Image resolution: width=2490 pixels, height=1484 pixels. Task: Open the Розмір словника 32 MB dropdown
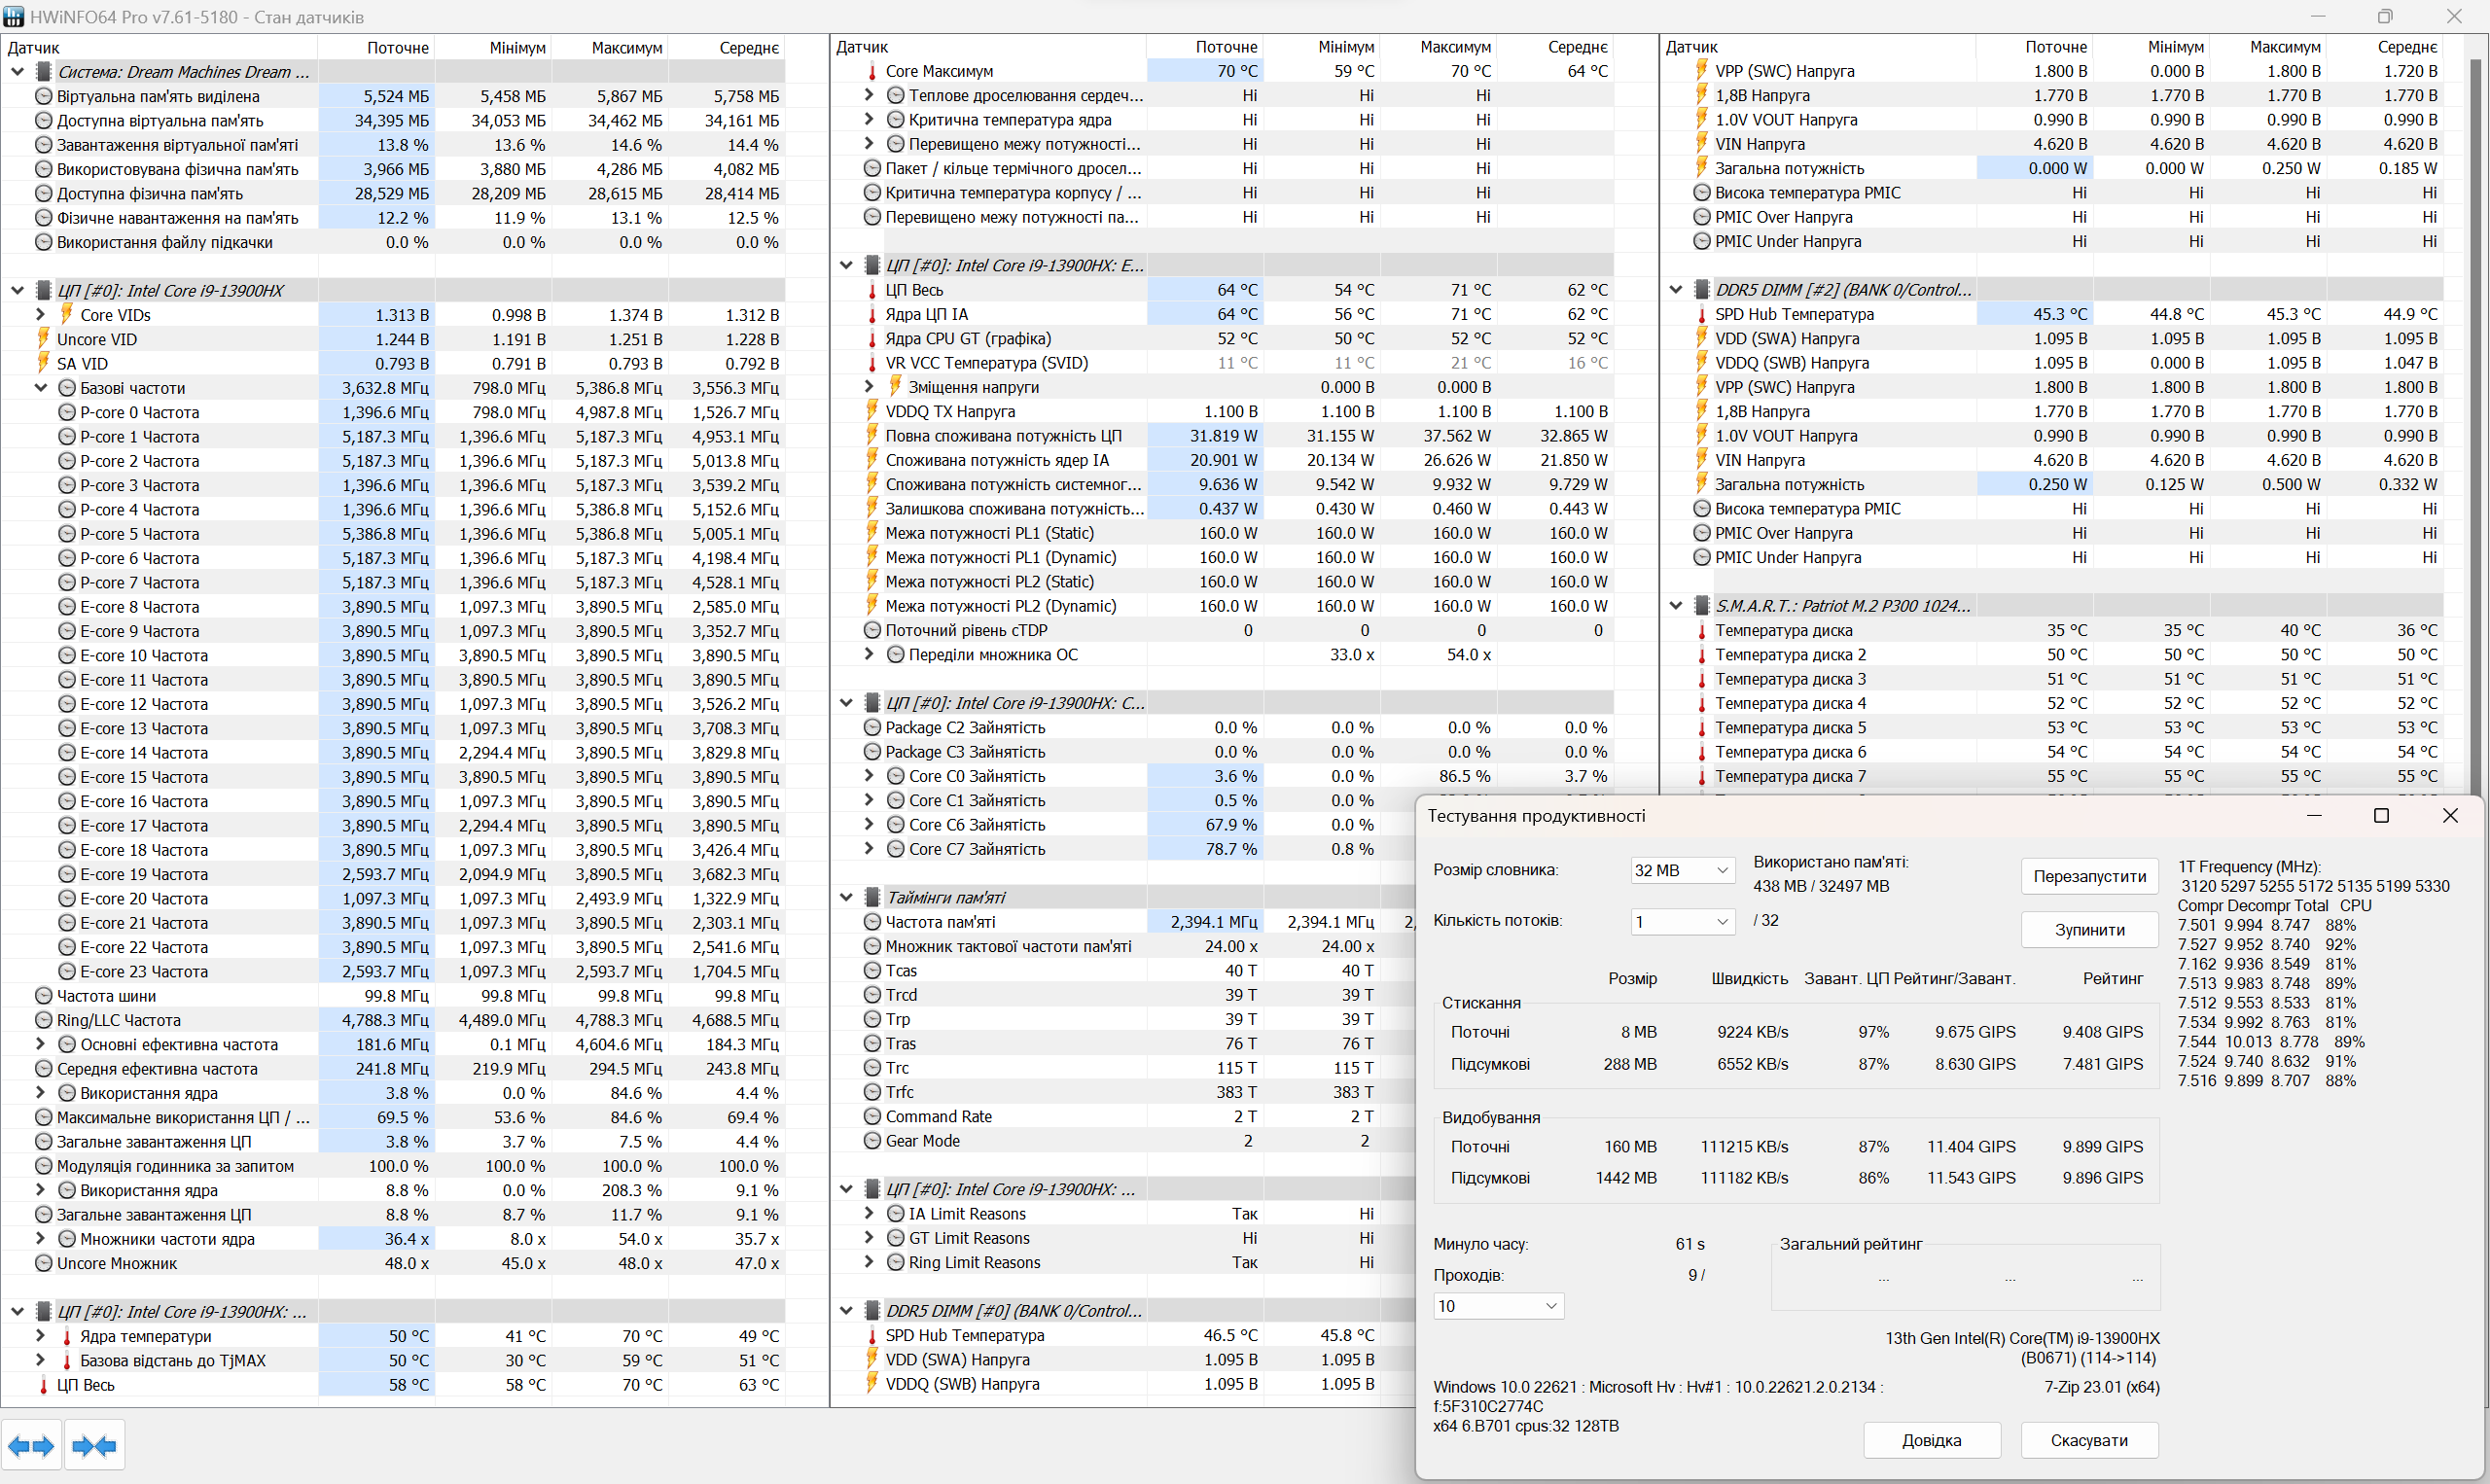[x=1682, y=871]
